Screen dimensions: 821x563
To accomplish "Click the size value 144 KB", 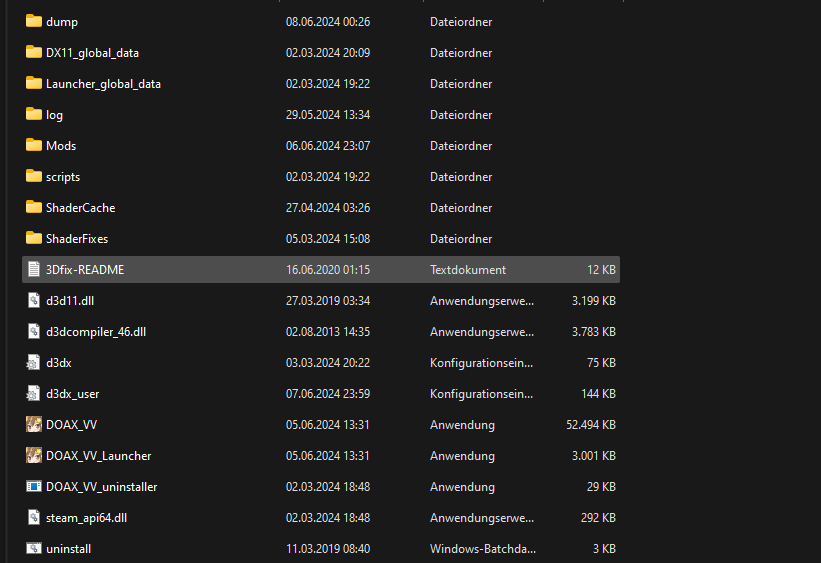I will pos(598,394).
